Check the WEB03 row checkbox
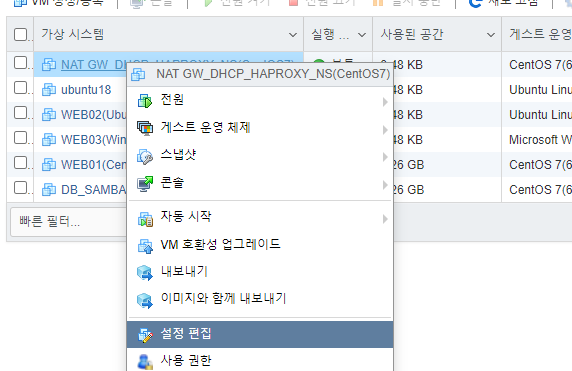This screenshot has width=572, height=371. [20, 138]
